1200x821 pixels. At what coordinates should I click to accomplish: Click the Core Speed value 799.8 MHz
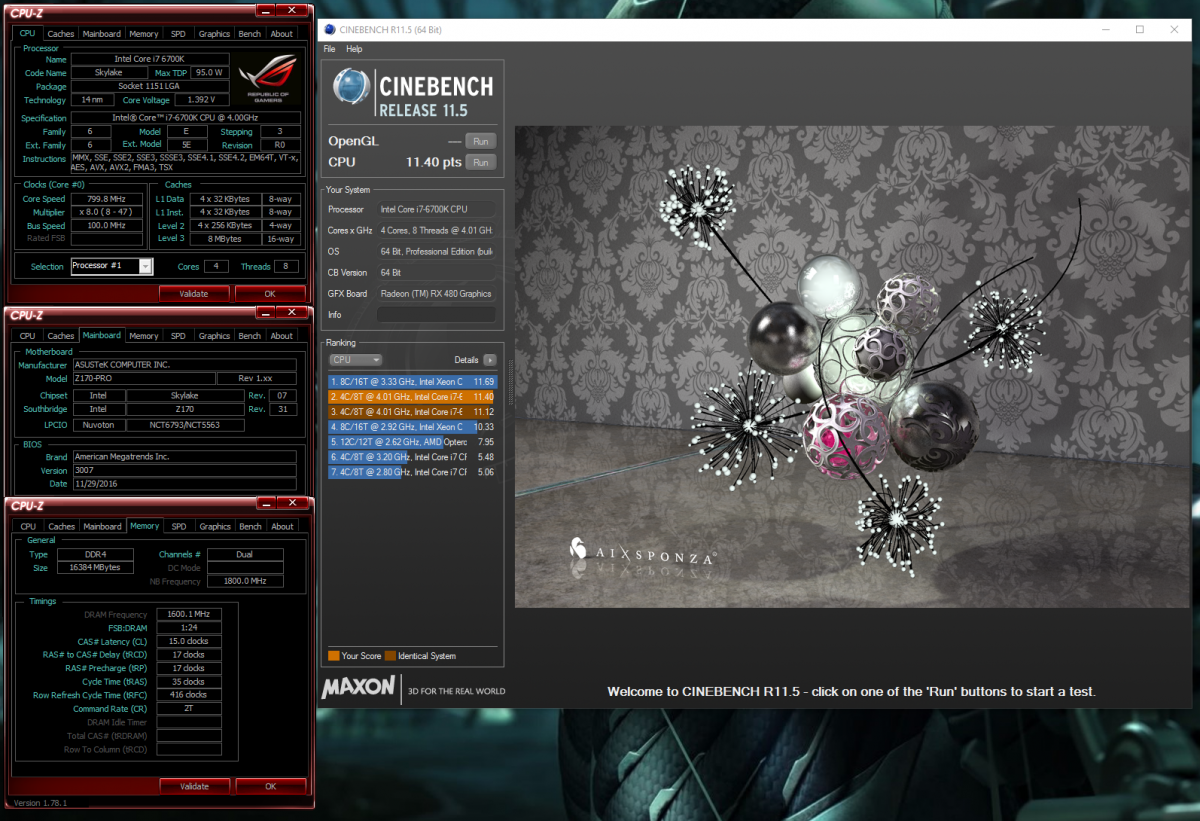[x=105, y=199]
